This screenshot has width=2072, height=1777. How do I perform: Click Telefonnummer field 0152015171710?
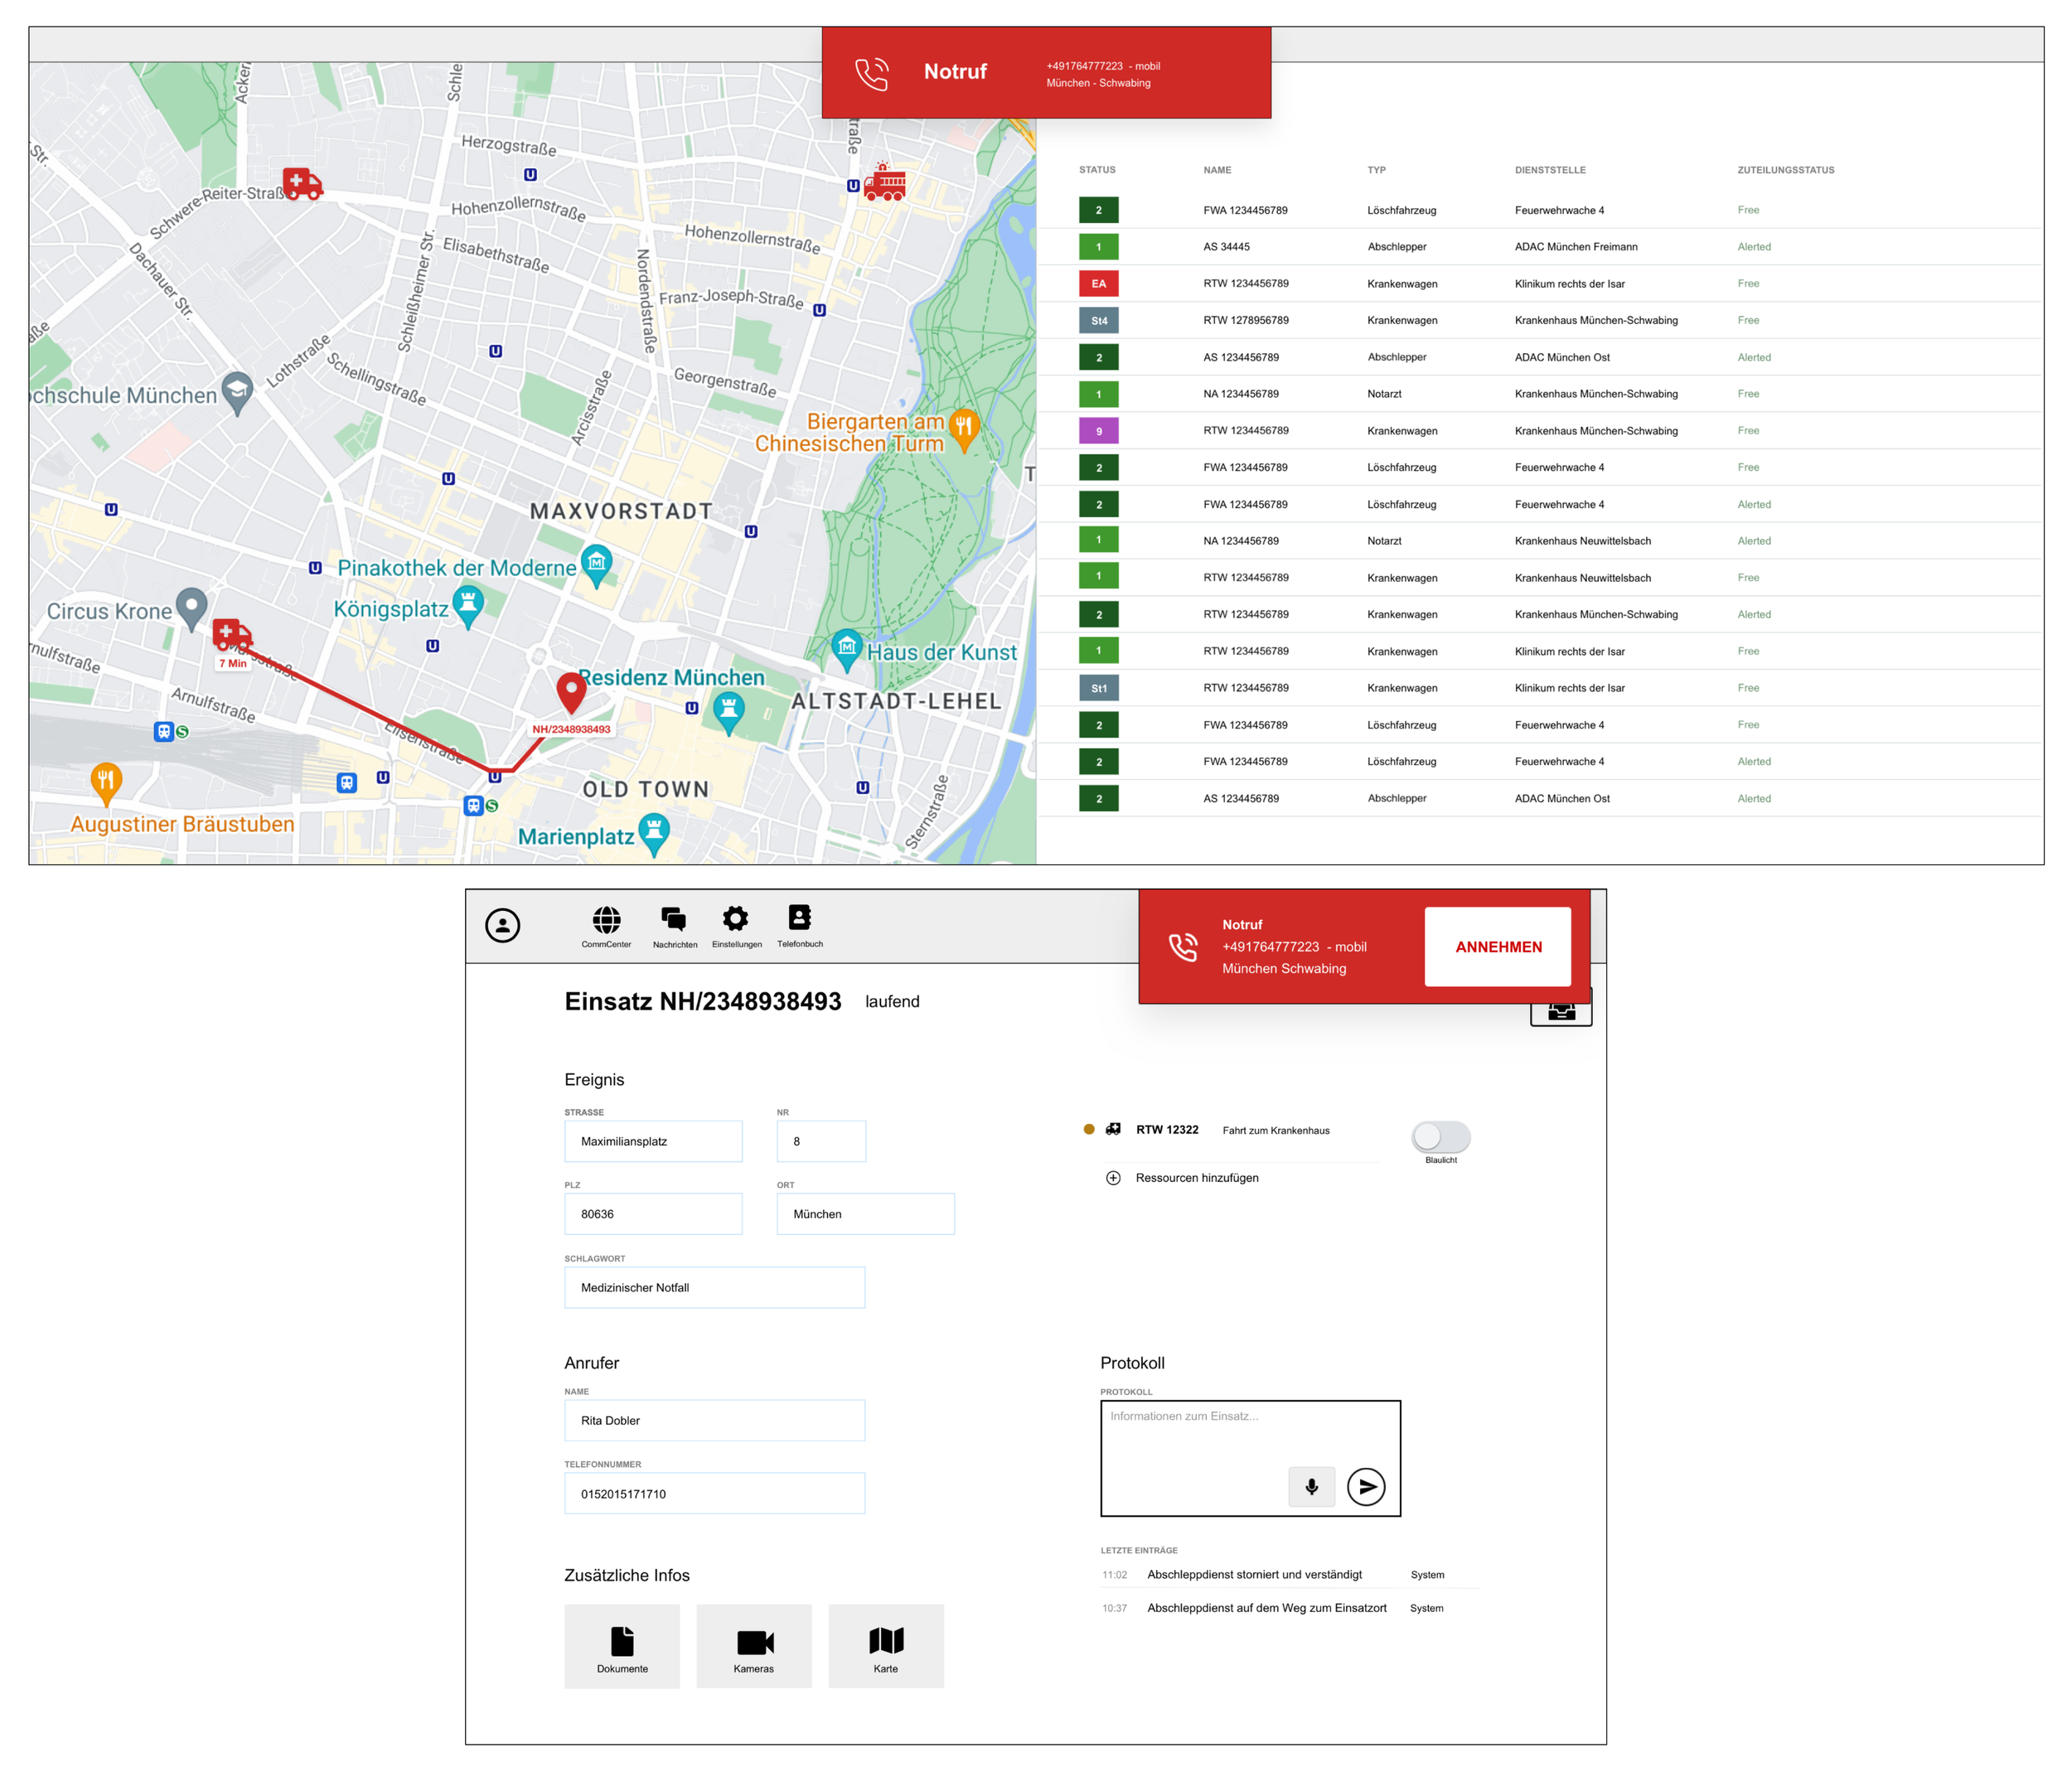714,1494
